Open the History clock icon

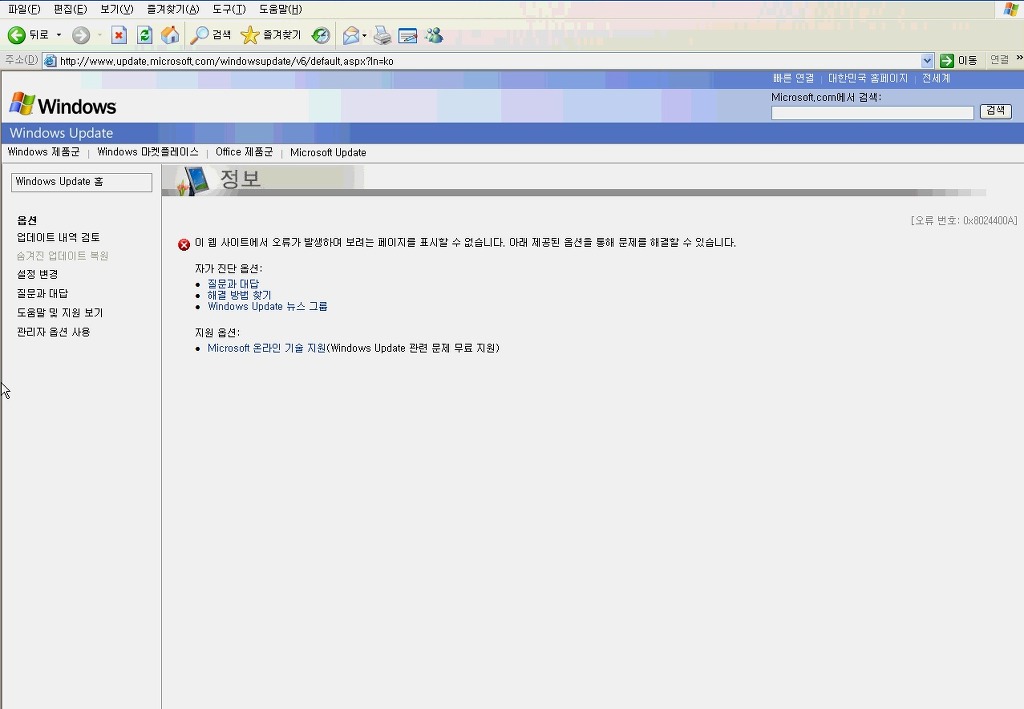click(x=321, y=35)
